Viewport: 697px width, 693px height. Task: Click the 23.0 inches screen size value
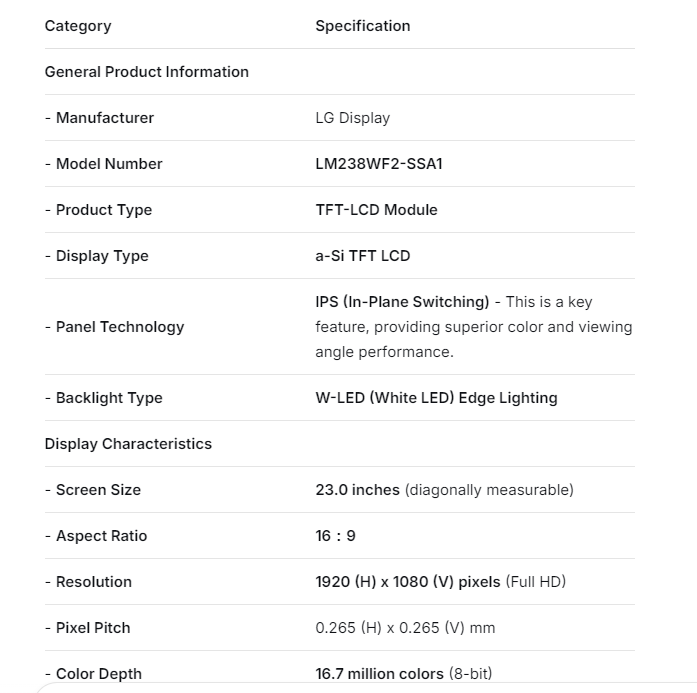pyautogui.click(x=357, y=490)
